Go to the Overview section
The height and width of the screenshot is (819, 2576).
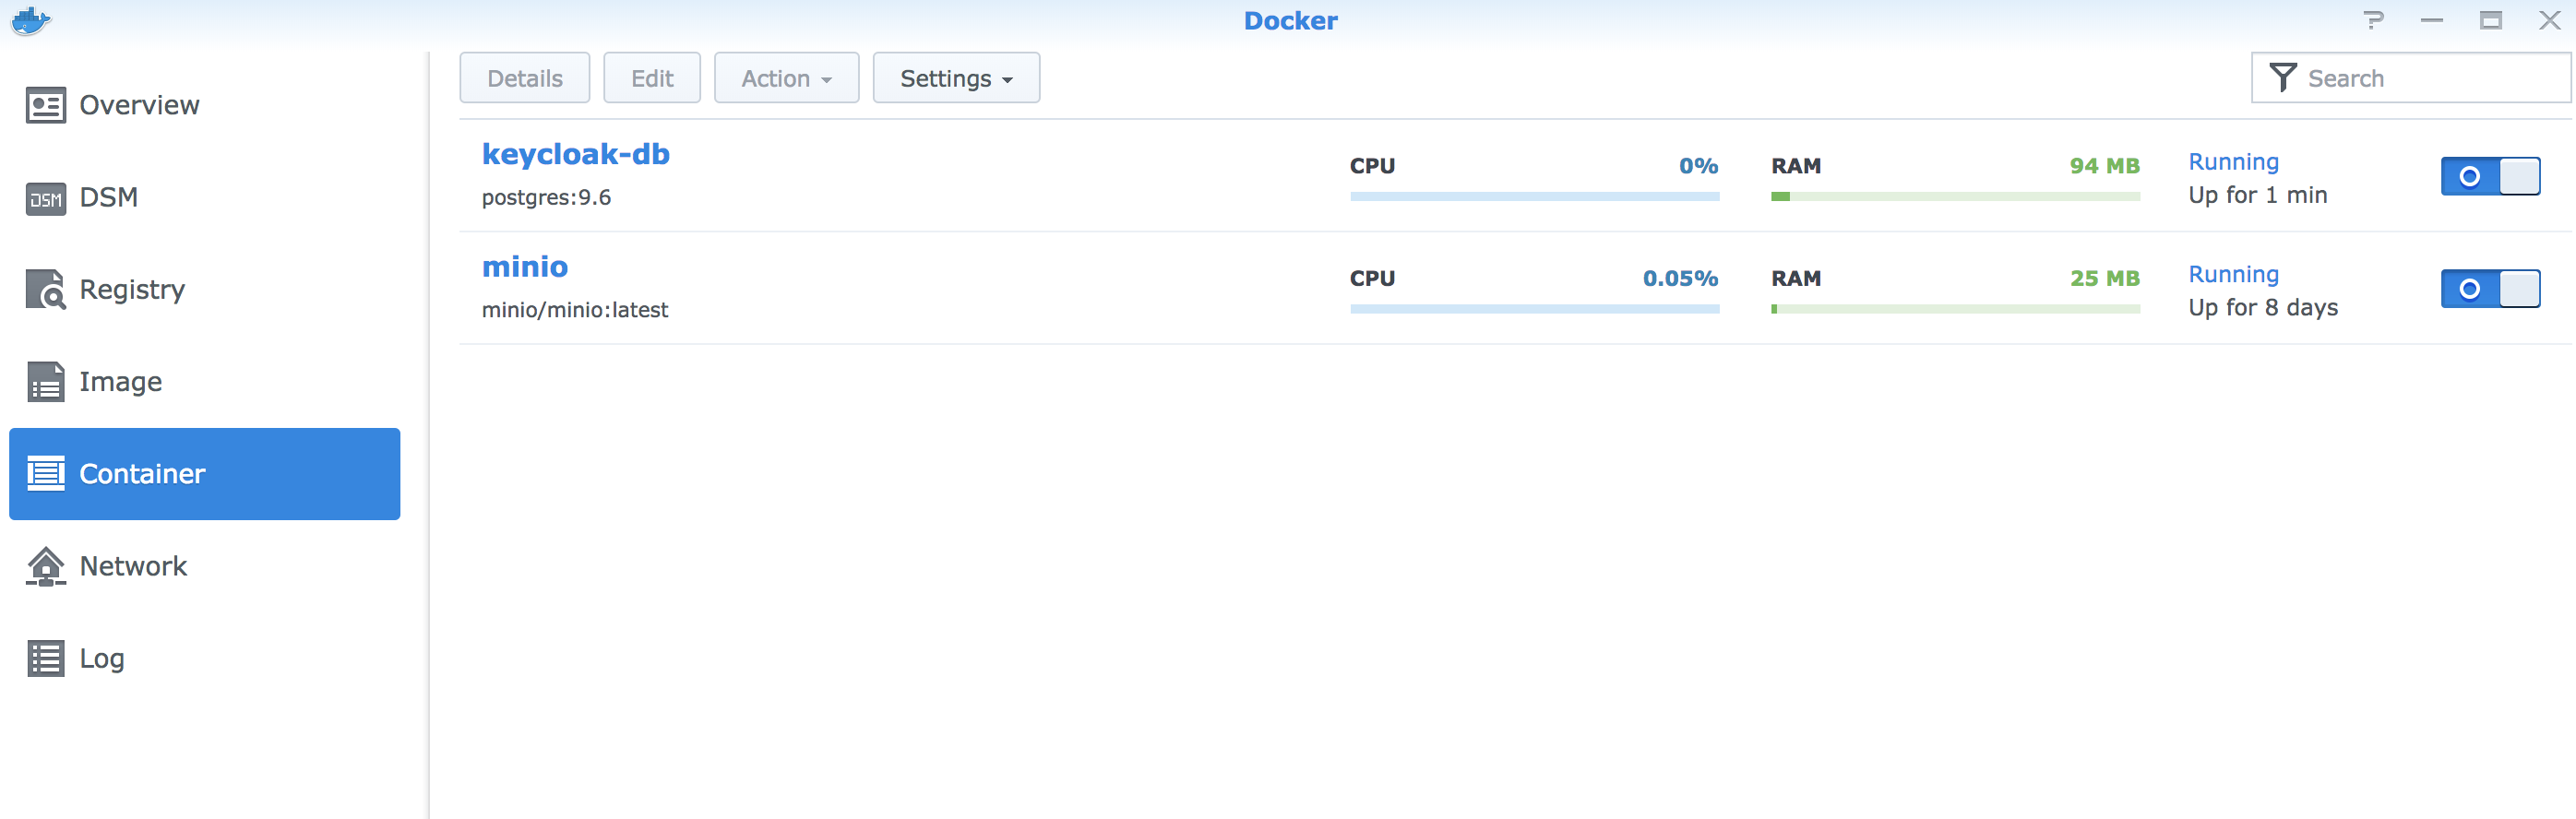pyautogui.click(x=204, y=105)
